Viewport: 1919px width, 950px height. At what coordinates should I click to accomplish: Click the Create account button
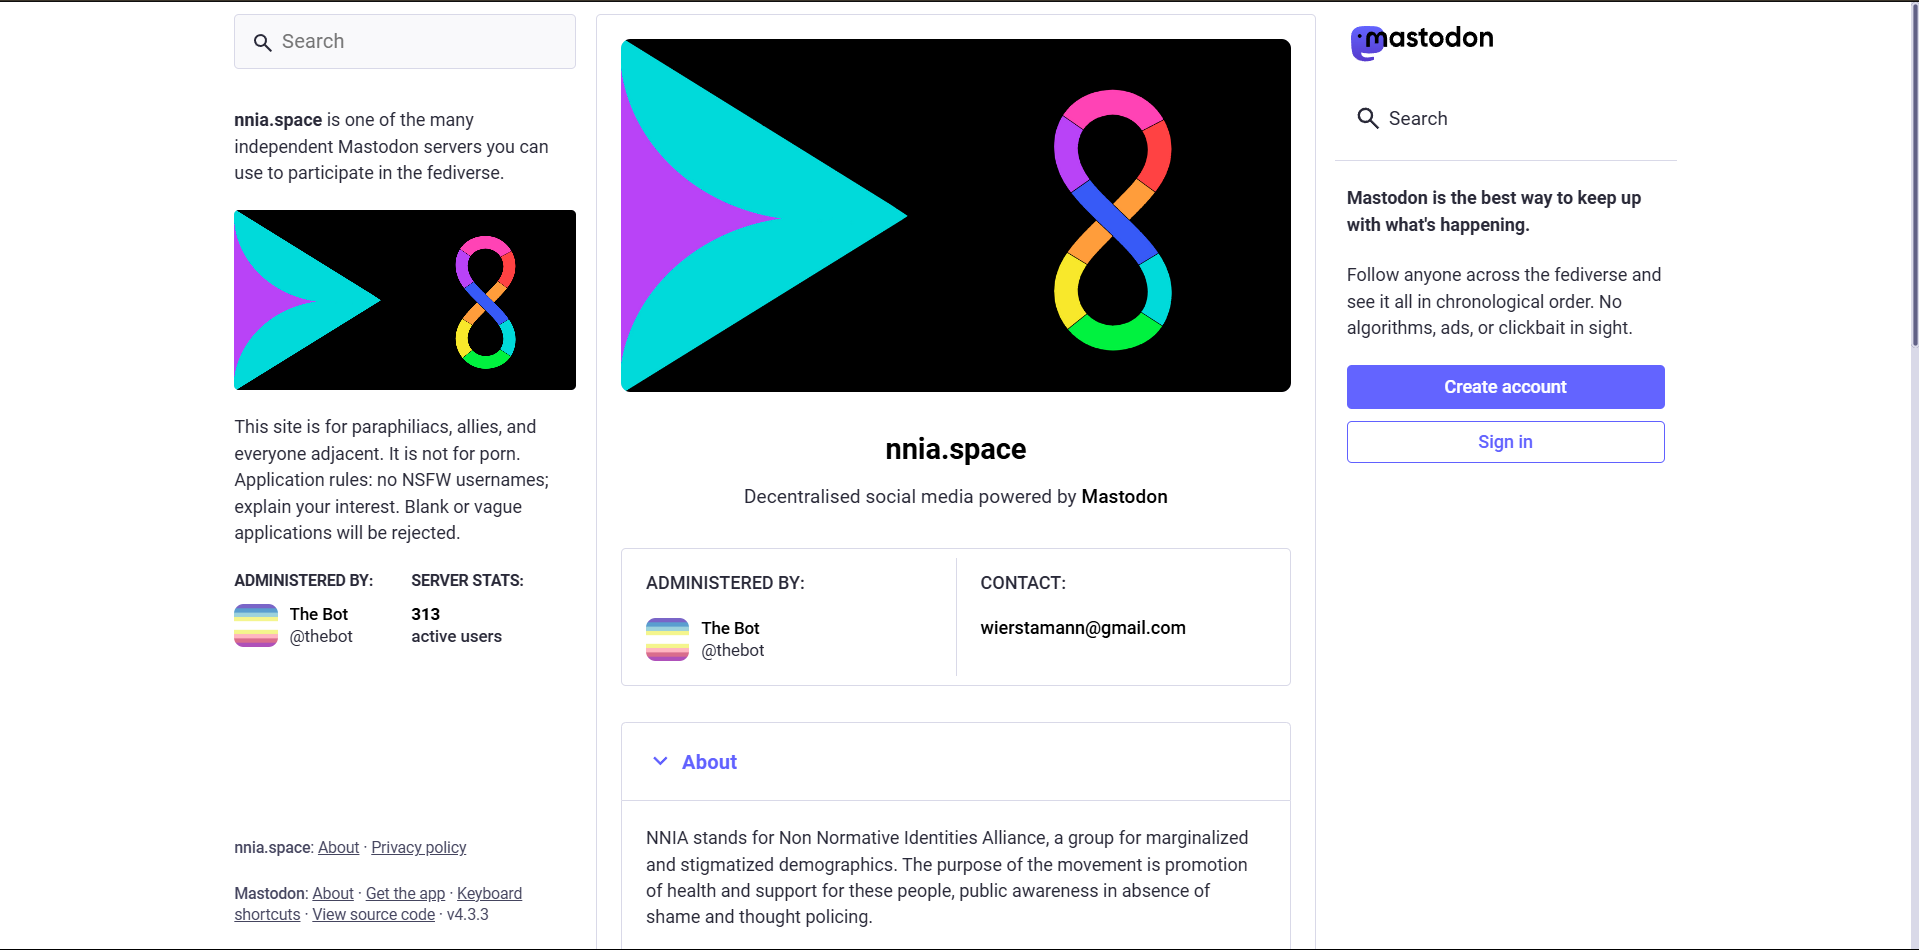coord(1505,387)
